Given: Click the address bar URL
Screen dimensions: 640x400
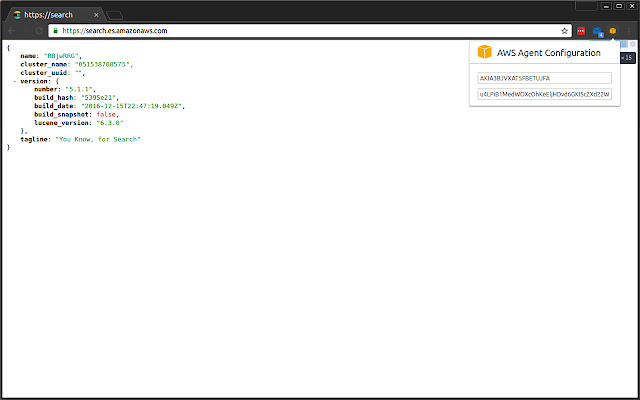Looking at the screenshot, I should 115,31.
